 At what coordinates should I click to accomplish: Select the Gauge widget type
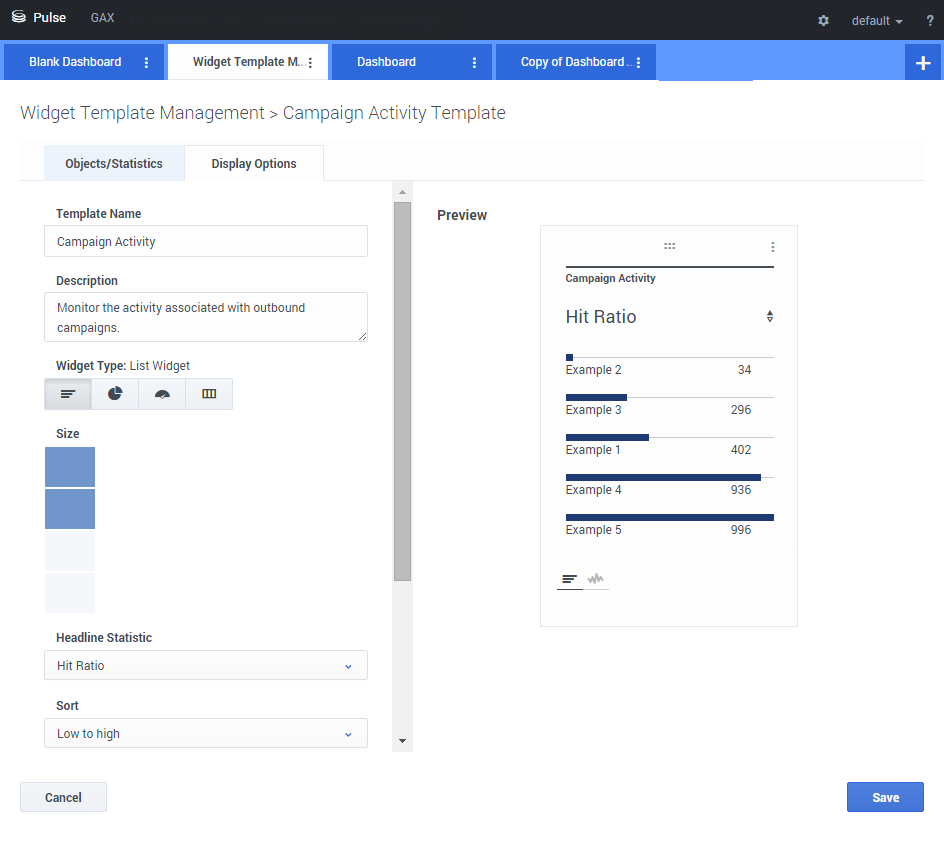click(x=162, y=394)
